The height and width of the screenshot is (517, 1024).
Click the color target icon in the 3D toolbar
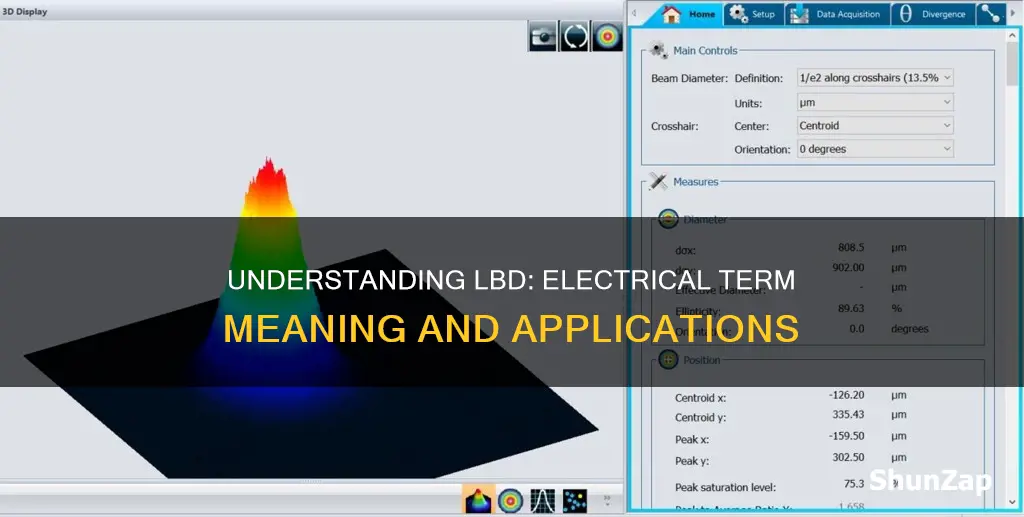click(607, 37)
